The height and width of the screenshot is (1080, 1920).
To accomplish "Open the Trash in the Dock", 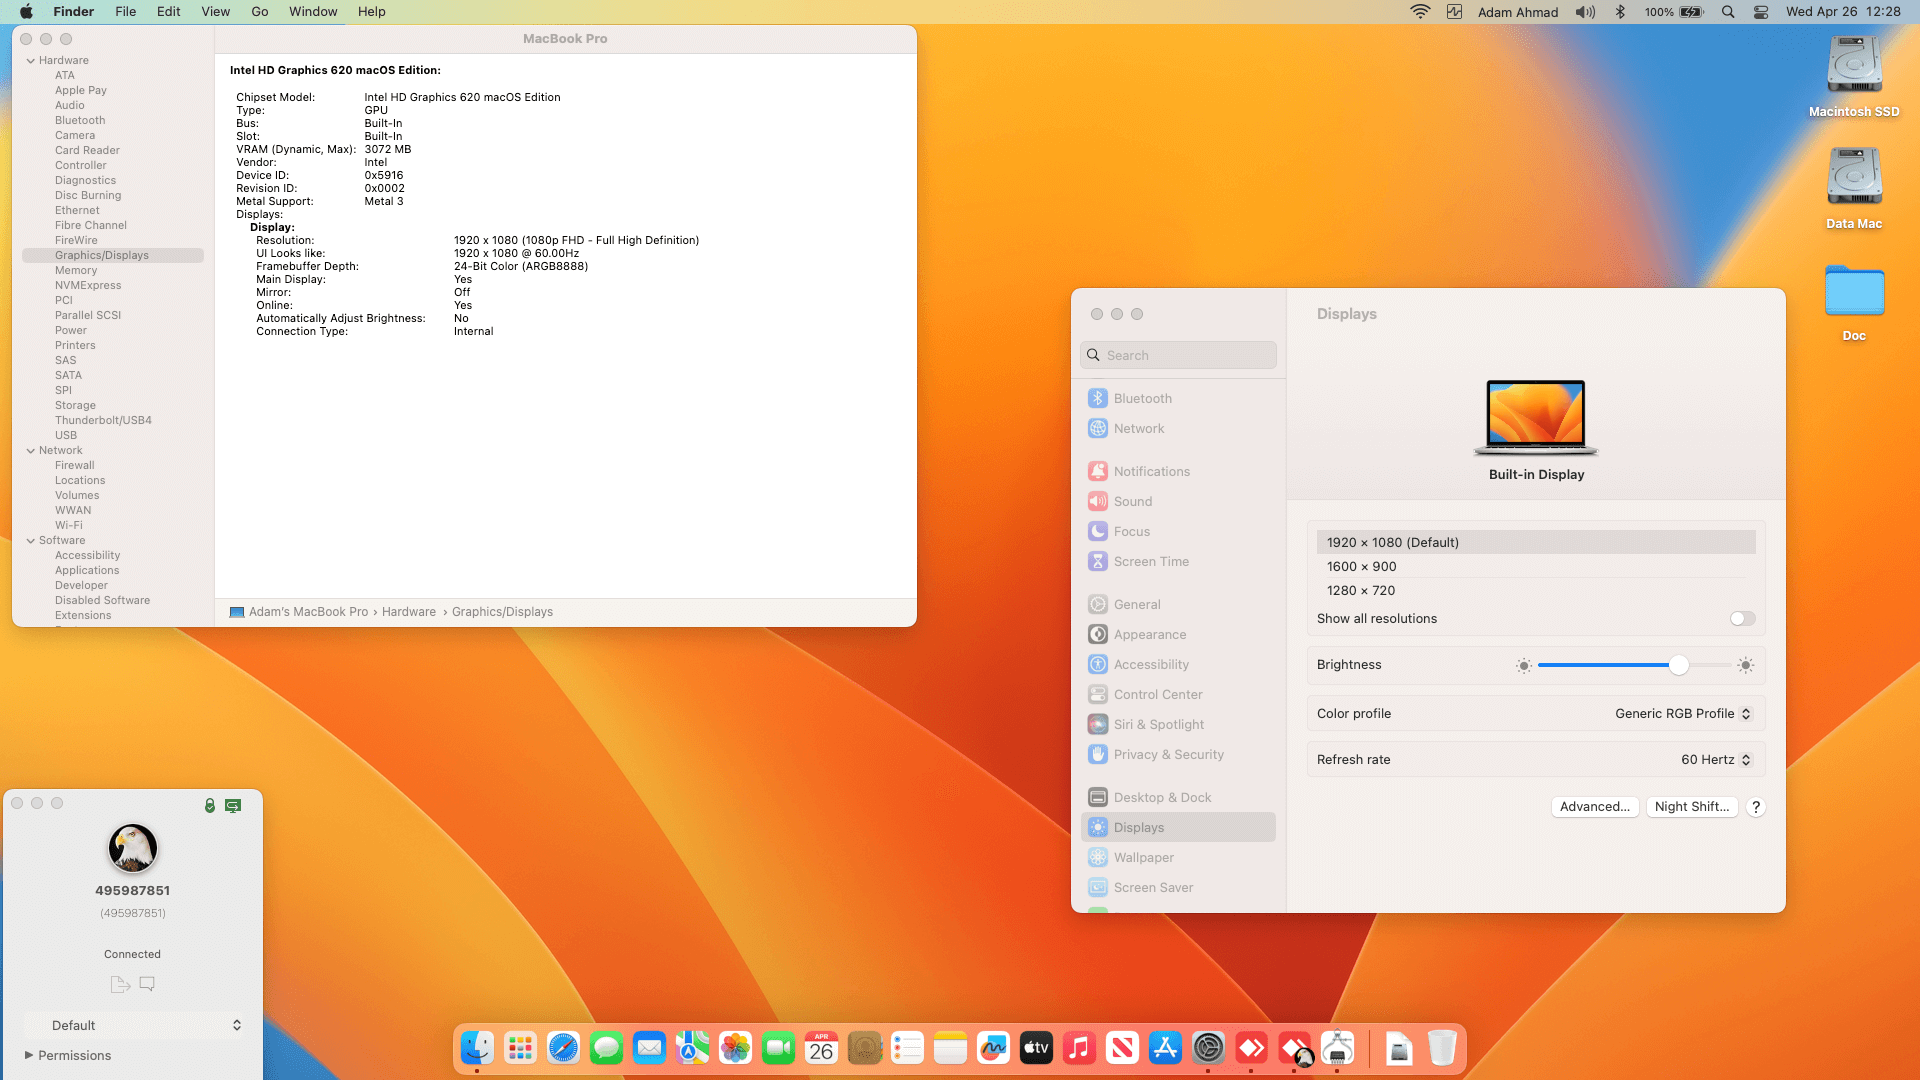I will (1441, 1048).
